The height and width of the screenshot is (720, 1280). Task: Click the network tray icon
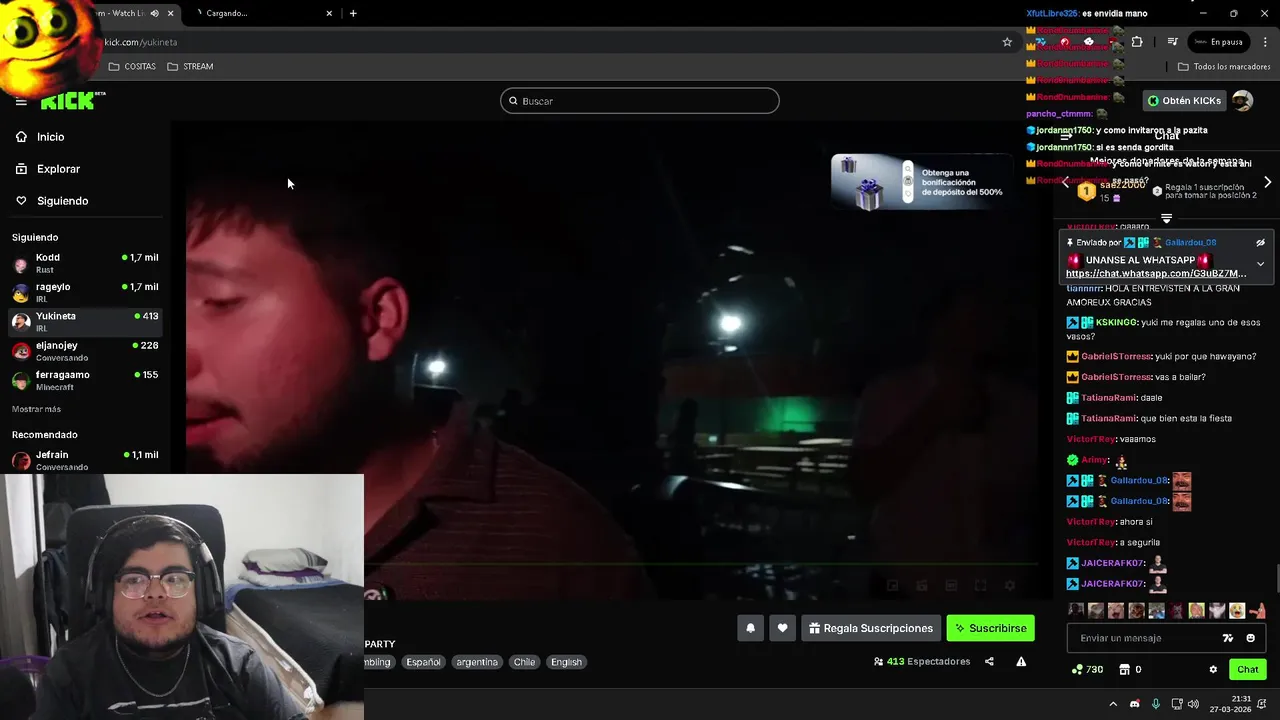1177,704
